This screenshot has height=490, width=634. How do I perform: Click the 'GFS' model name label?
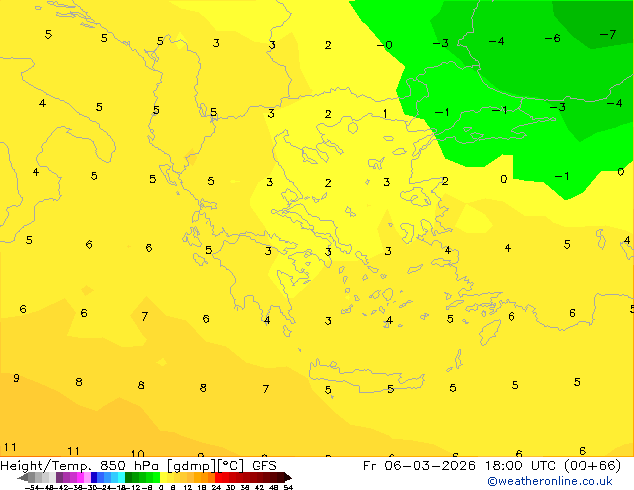coord(264,466)
